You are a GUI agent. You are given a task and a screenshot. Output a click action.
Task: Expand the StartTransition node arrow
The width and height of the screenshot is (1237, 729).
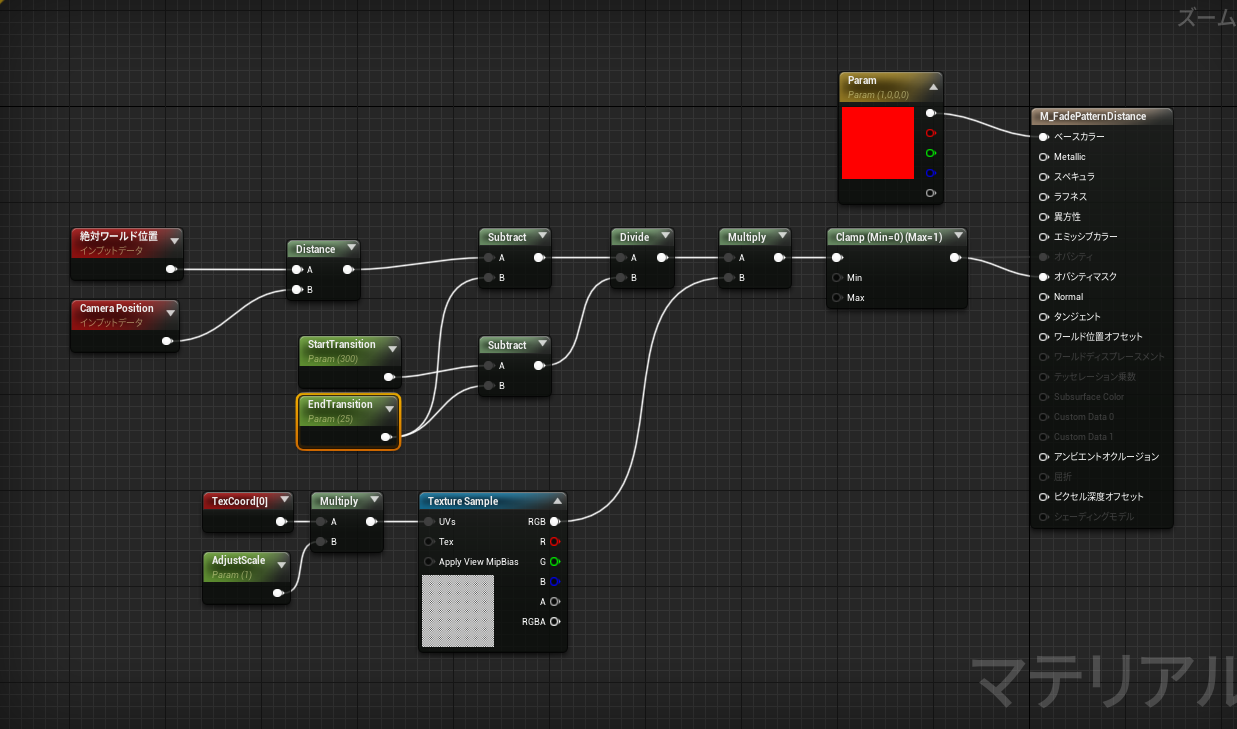click(x=391, y=350)
